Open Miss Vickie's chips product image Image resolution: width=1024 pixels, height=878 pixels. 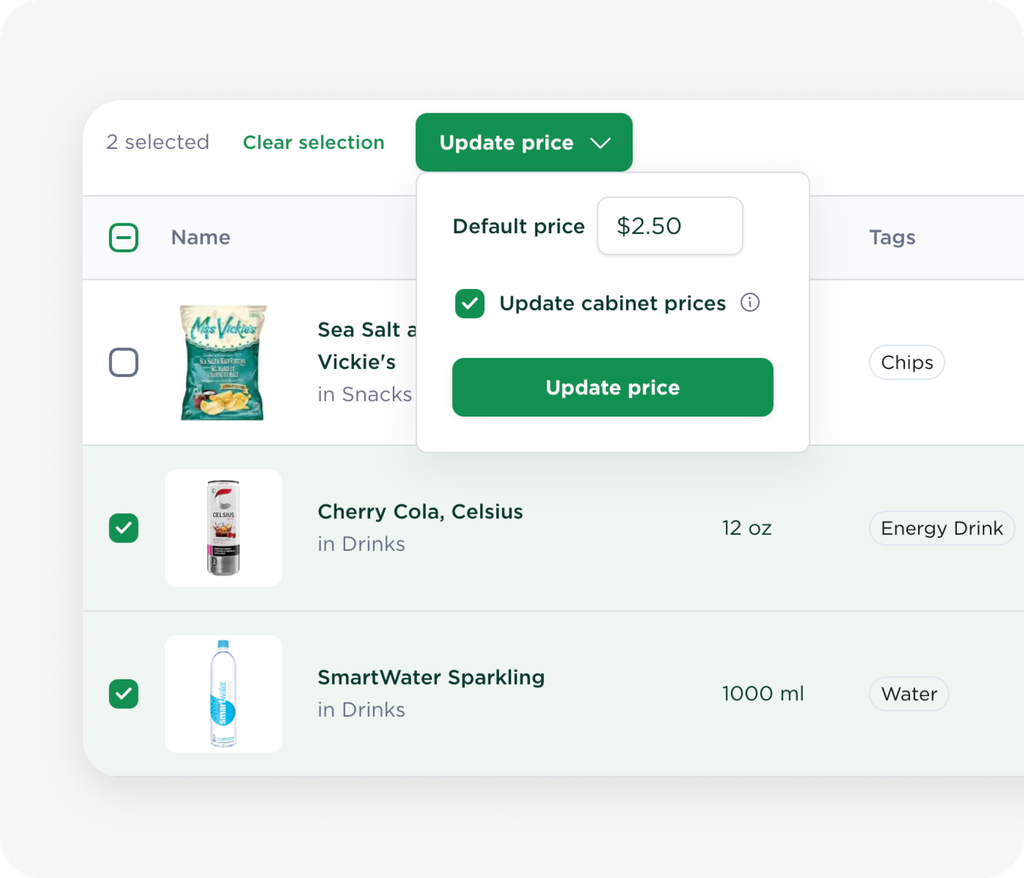(223, 363)
